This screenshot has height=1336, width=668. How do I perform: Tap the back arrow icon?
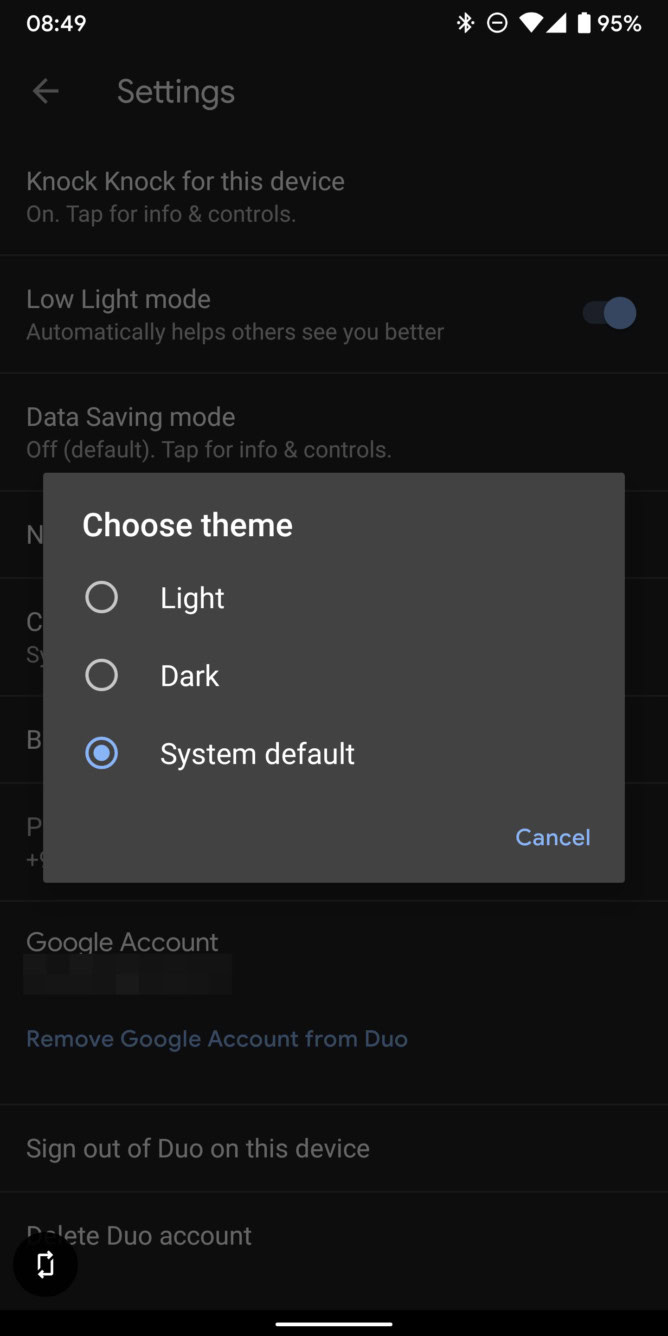(45, 92)
